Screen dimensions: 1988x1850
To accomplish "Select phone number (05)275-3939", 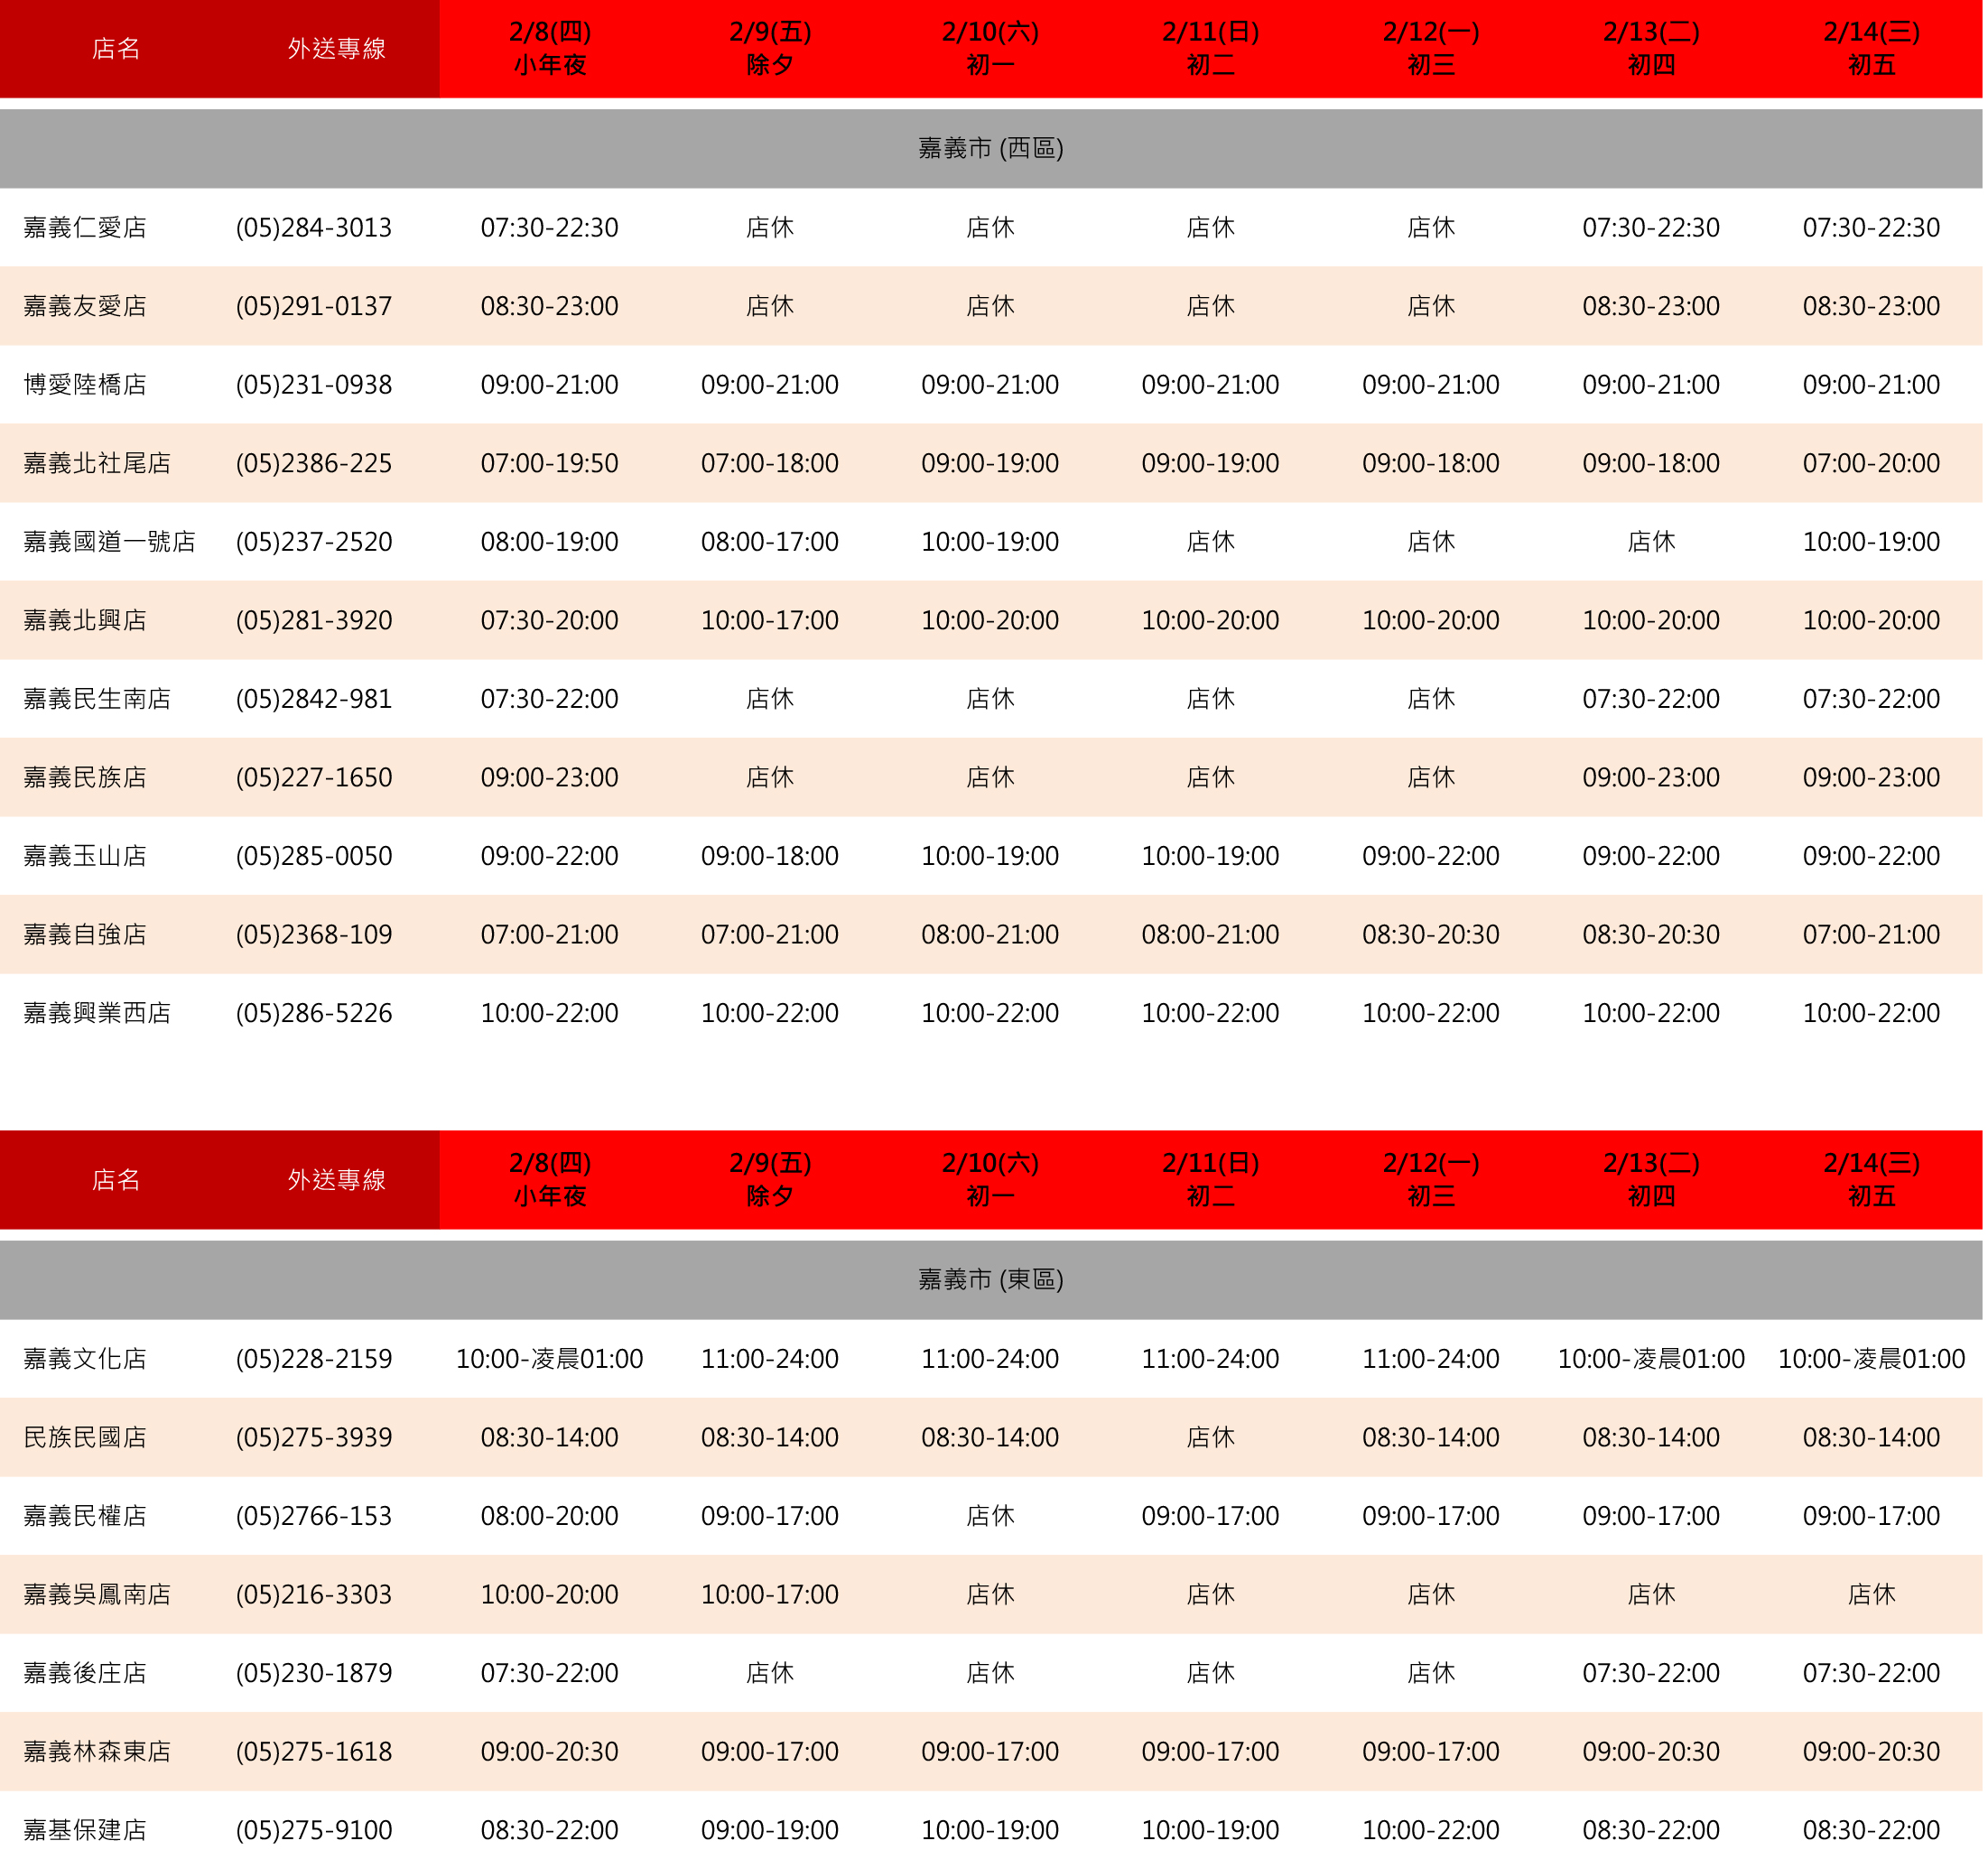I will 314,1437.
